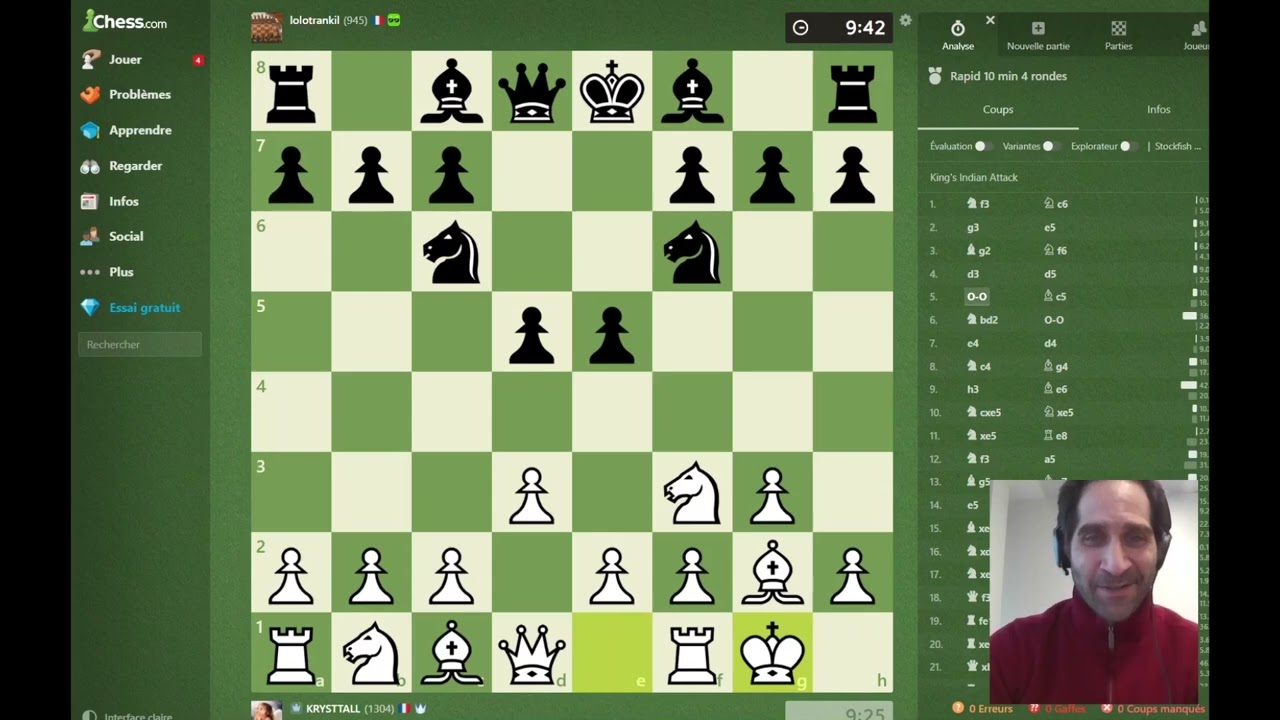Select move 10 white Ncxe5
Image resolution: width=1280 pixels, height=720 pixels.
[984, 412]
